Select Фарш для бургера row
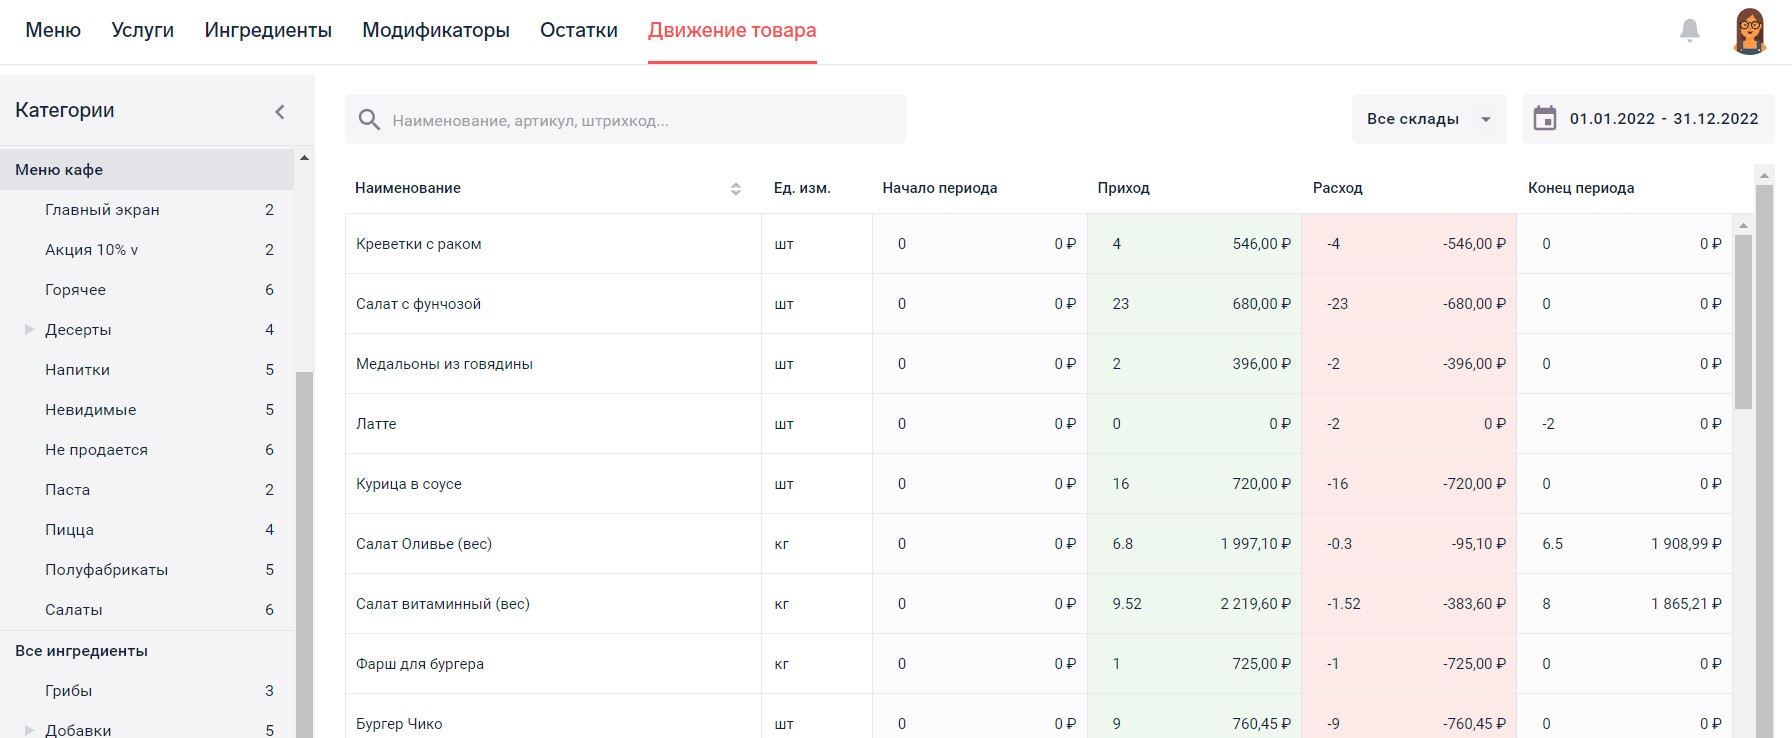 (1039, 664)
